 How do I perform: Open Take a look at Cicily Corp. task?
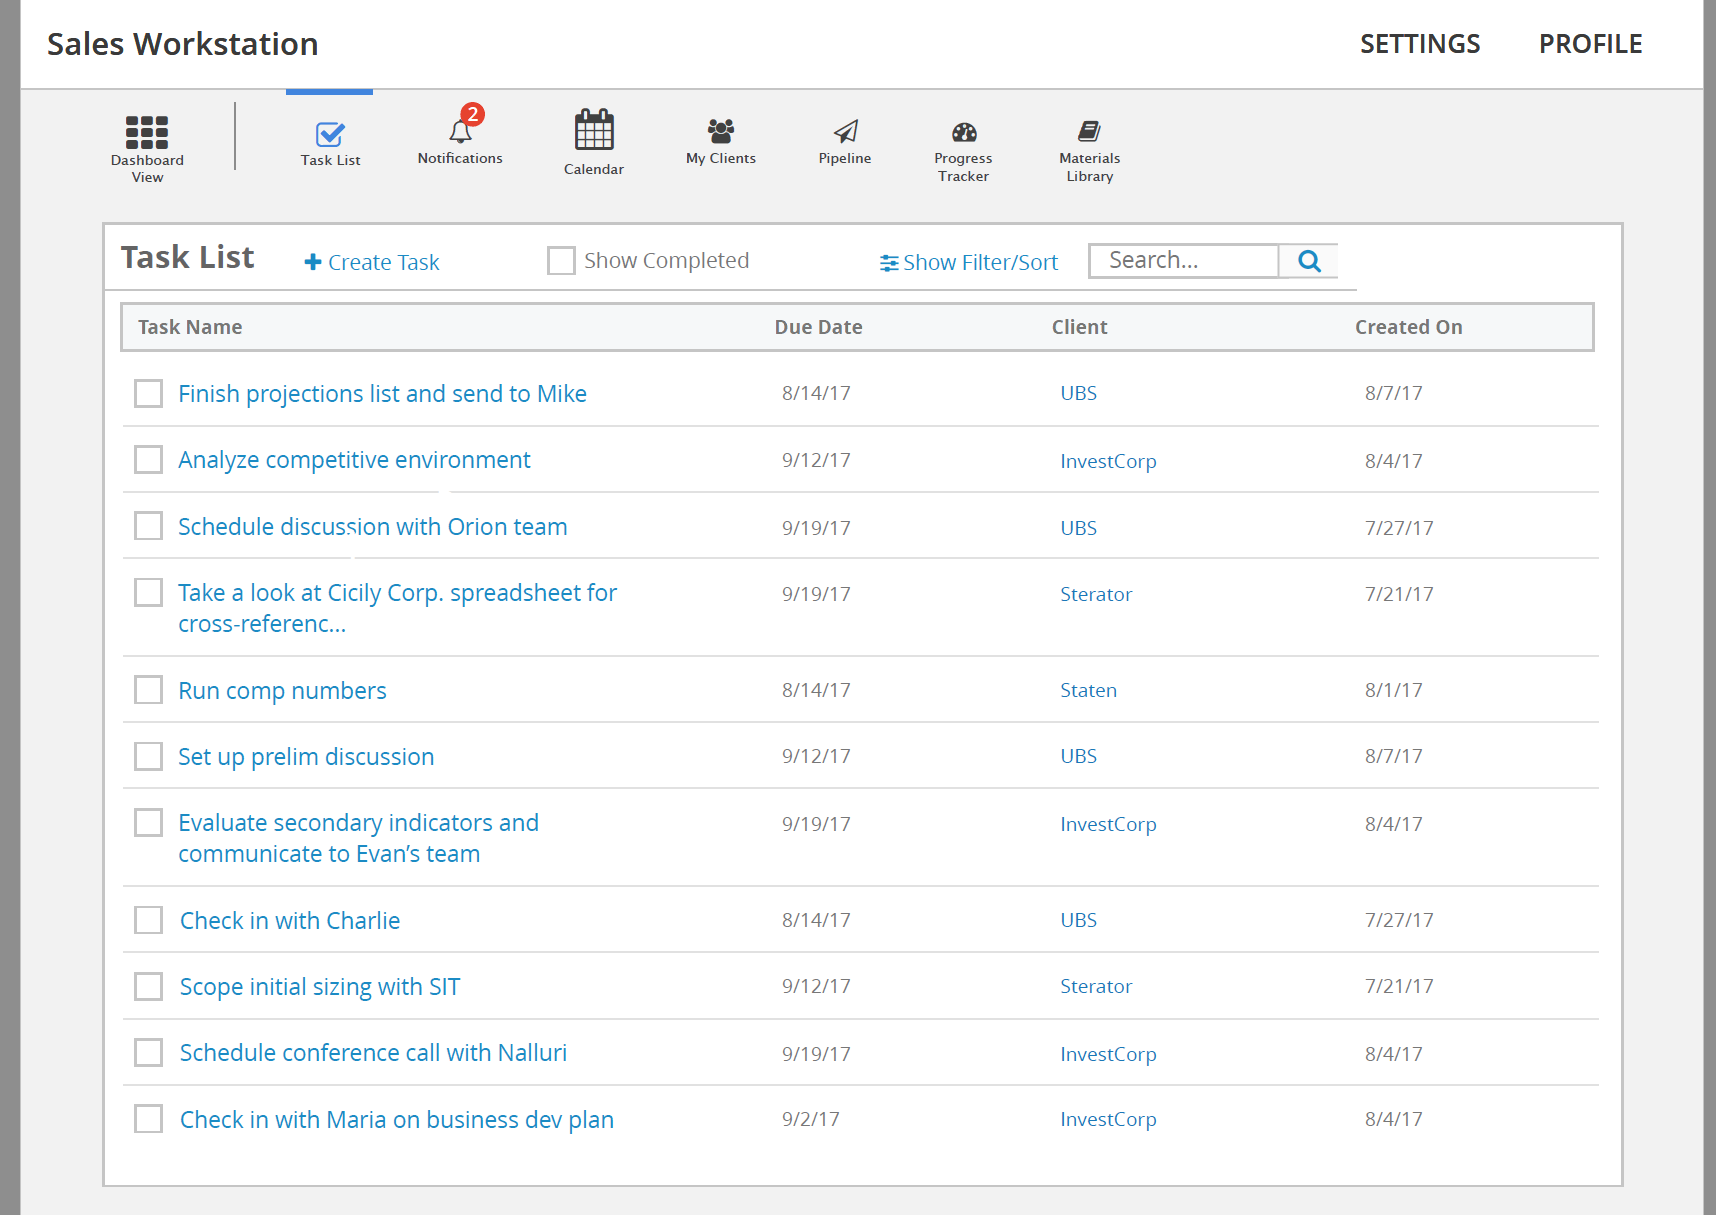click(397, 608)
